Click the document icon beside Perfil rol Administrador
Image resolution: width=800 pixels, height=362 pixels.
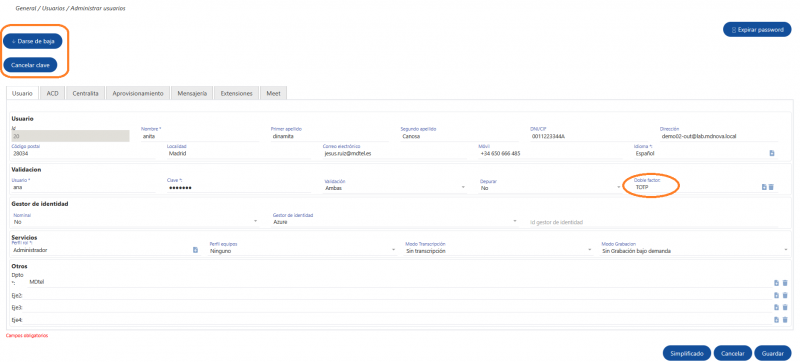tap(195, 250)
